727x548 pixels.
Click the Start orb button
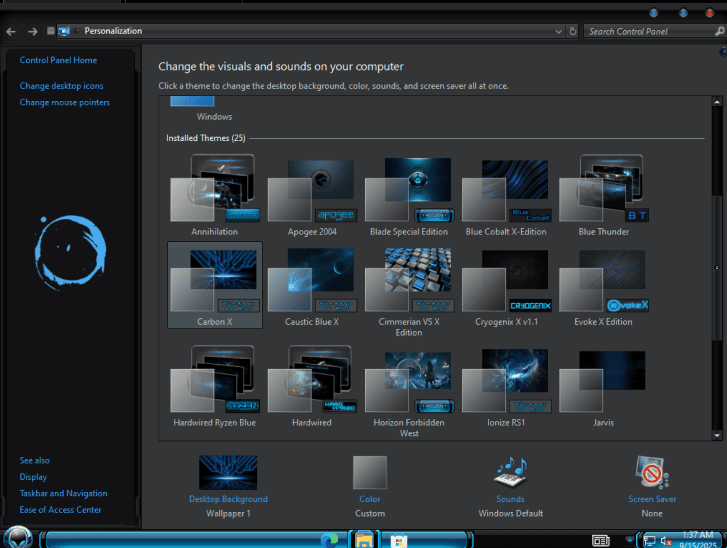point(17,538)
